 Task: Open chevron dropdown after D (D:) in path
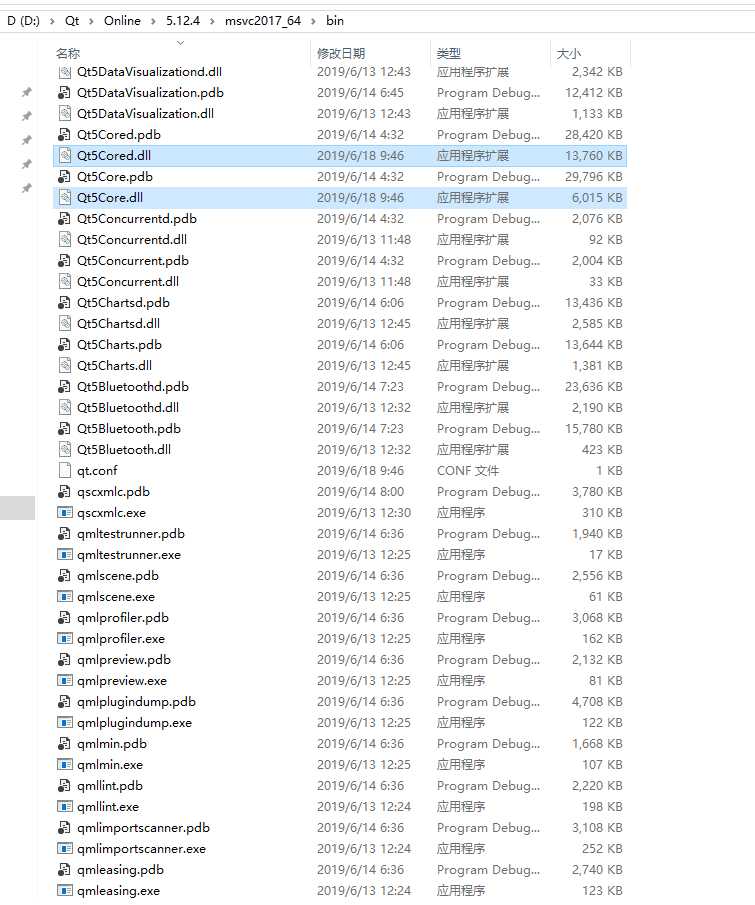(52, 21)
